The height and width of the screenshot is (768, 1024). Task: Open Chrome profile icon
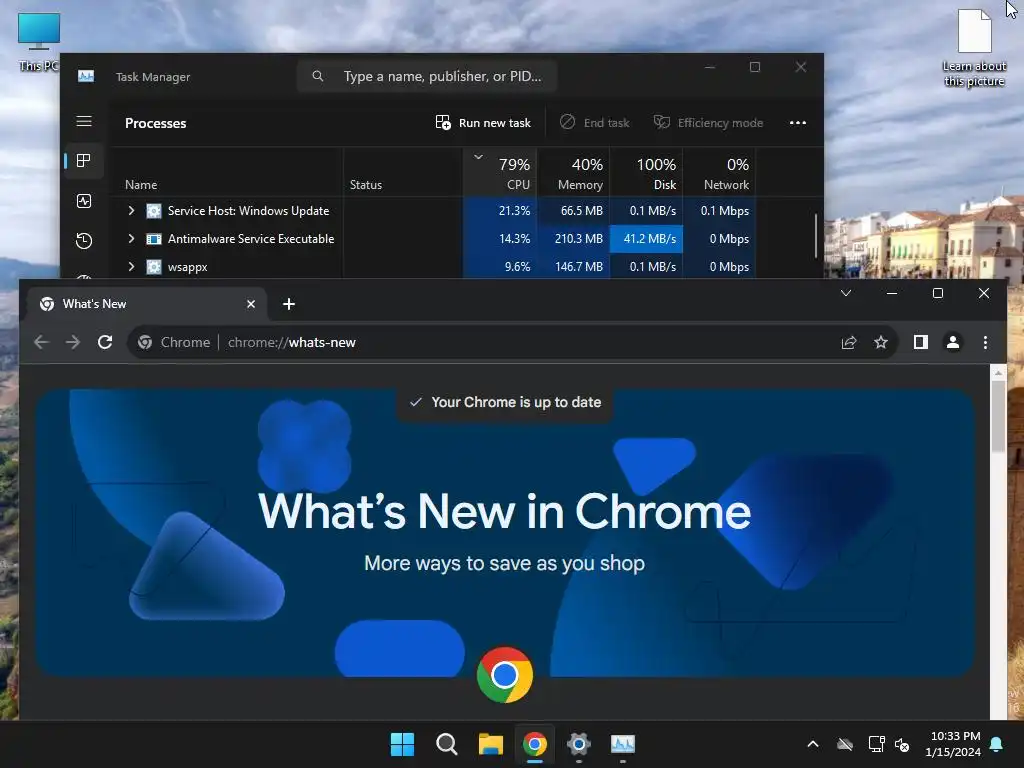tap(953, 342)
